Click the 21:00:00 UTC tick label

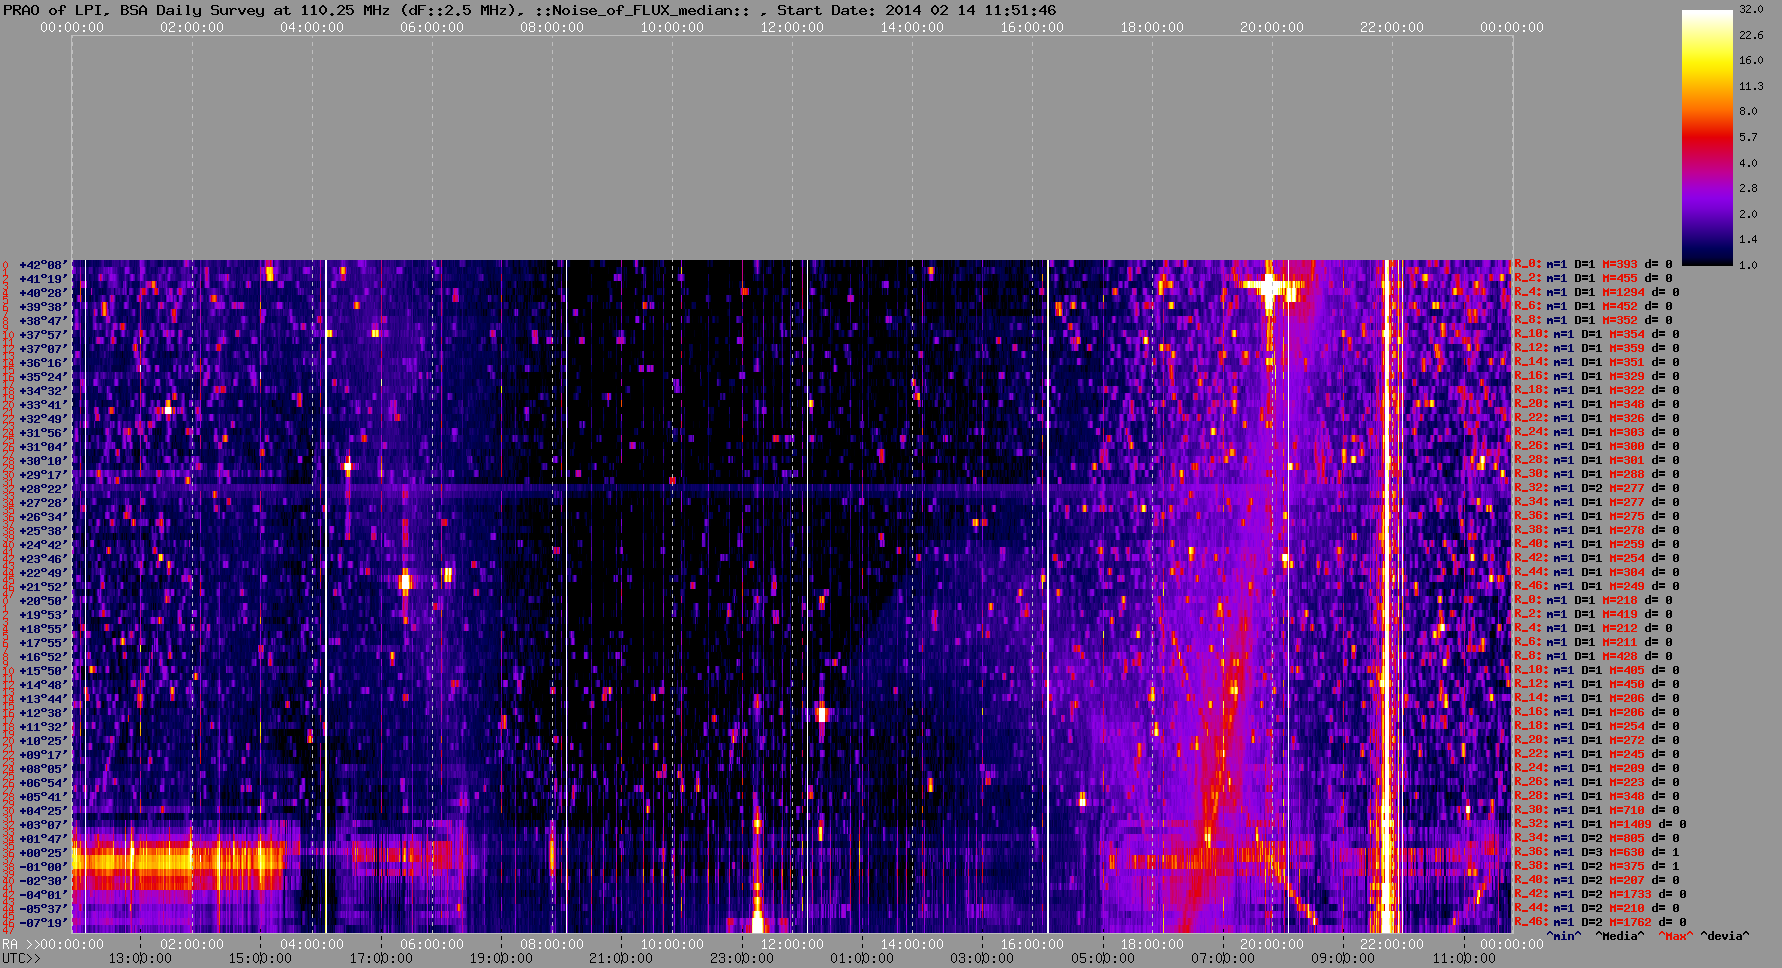pyautogui.click(x=621, y=958)
